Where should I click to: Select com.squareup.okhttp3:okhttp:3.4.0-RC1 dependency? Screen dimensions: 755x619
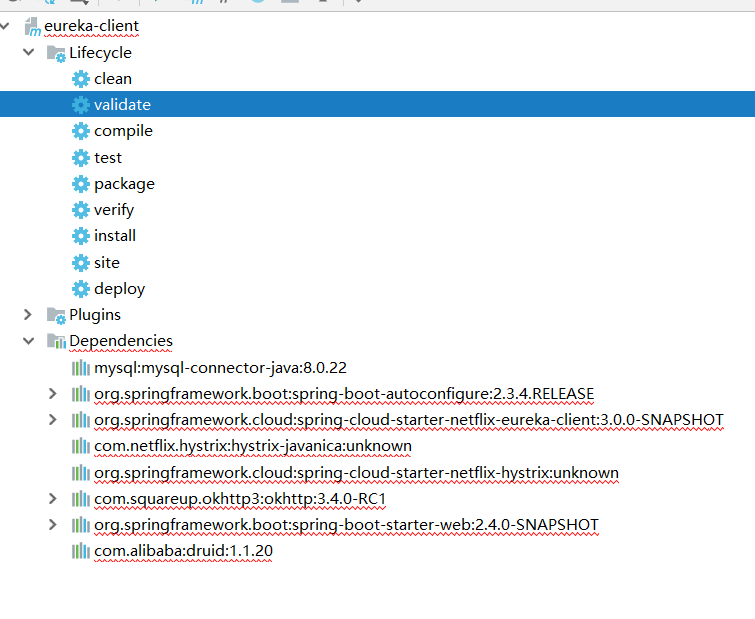240,499
